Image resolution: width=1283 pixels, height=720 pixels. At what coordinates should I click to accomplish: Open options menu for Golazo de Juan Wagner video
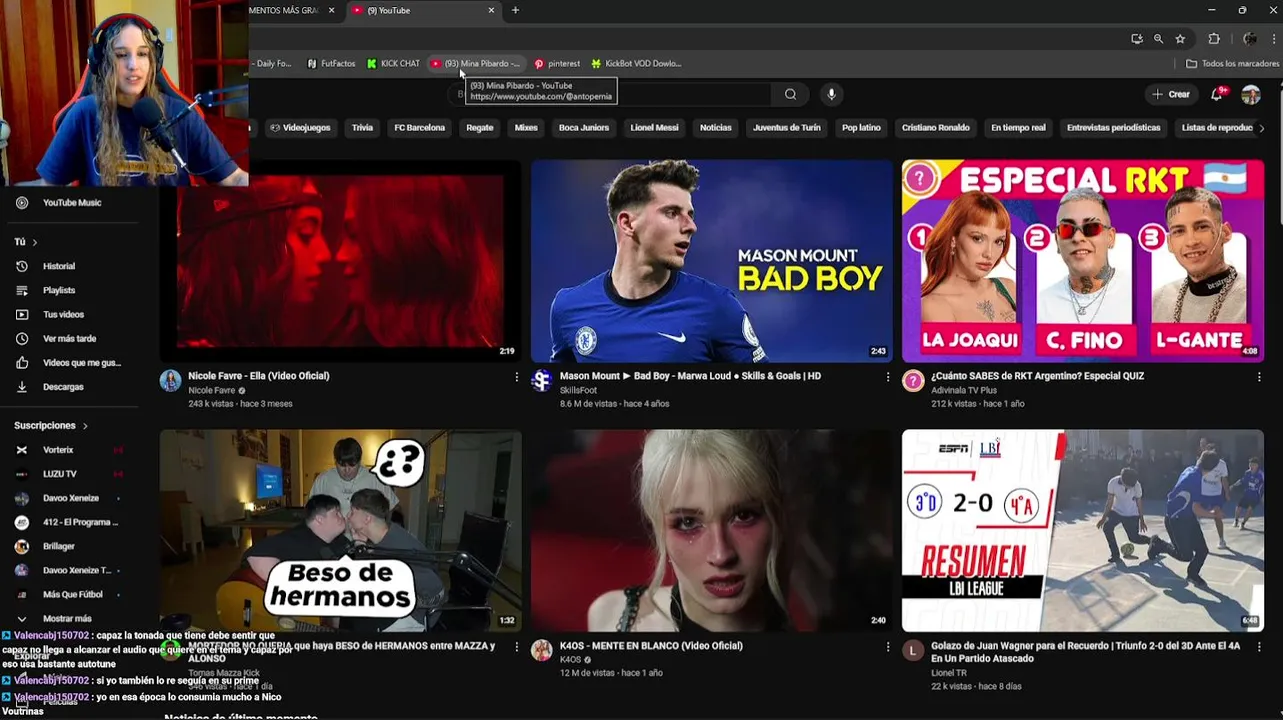[1259, 647]
